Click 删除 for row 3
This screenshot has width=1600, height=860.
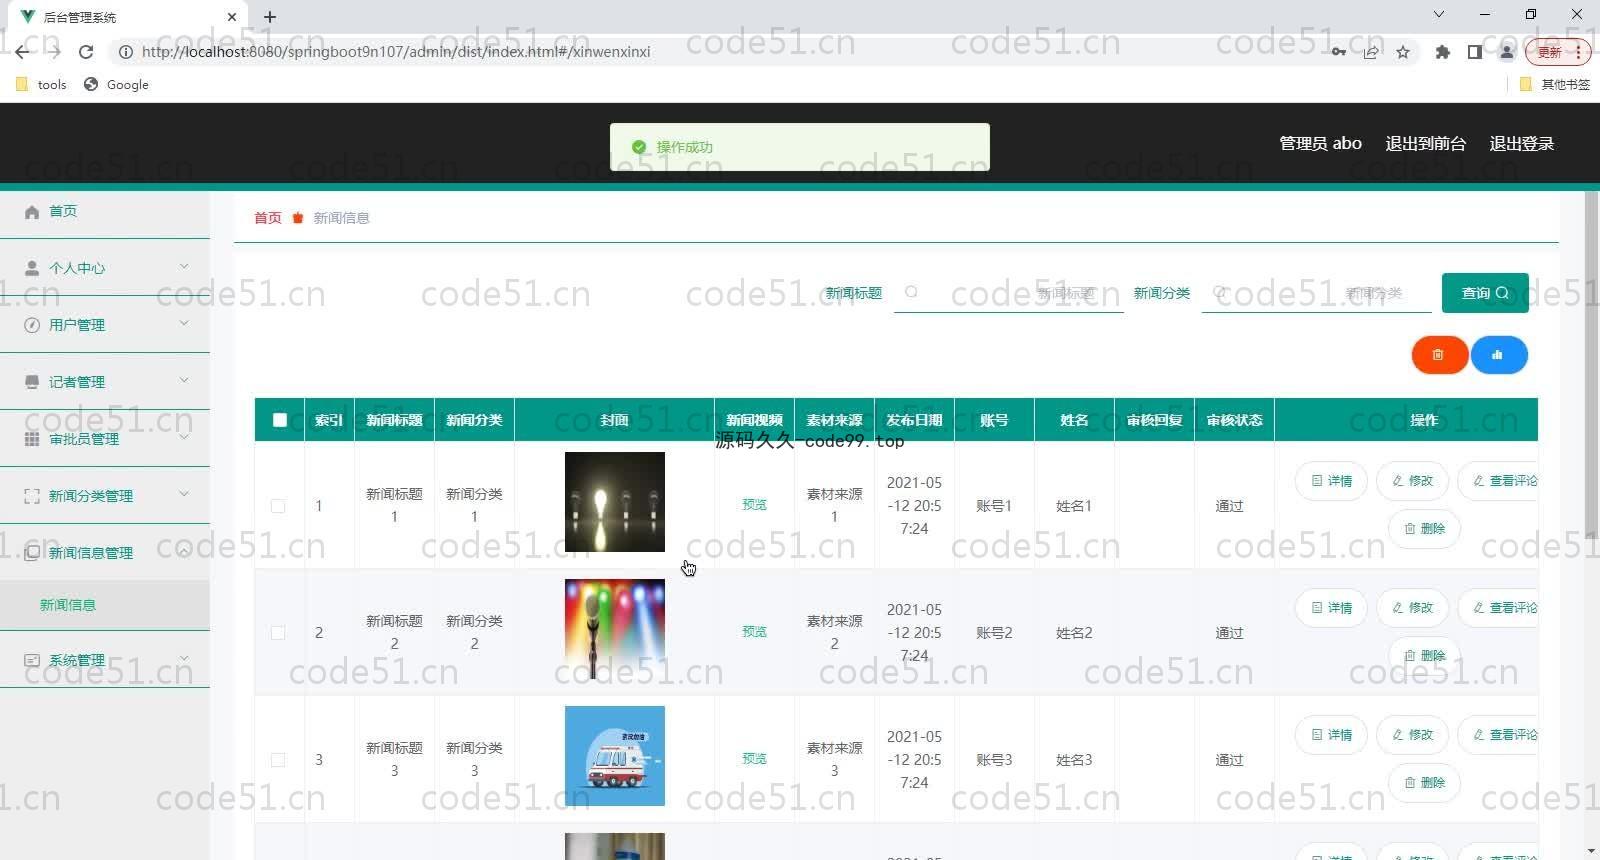pyautogui.click(x=1424, y=782)
